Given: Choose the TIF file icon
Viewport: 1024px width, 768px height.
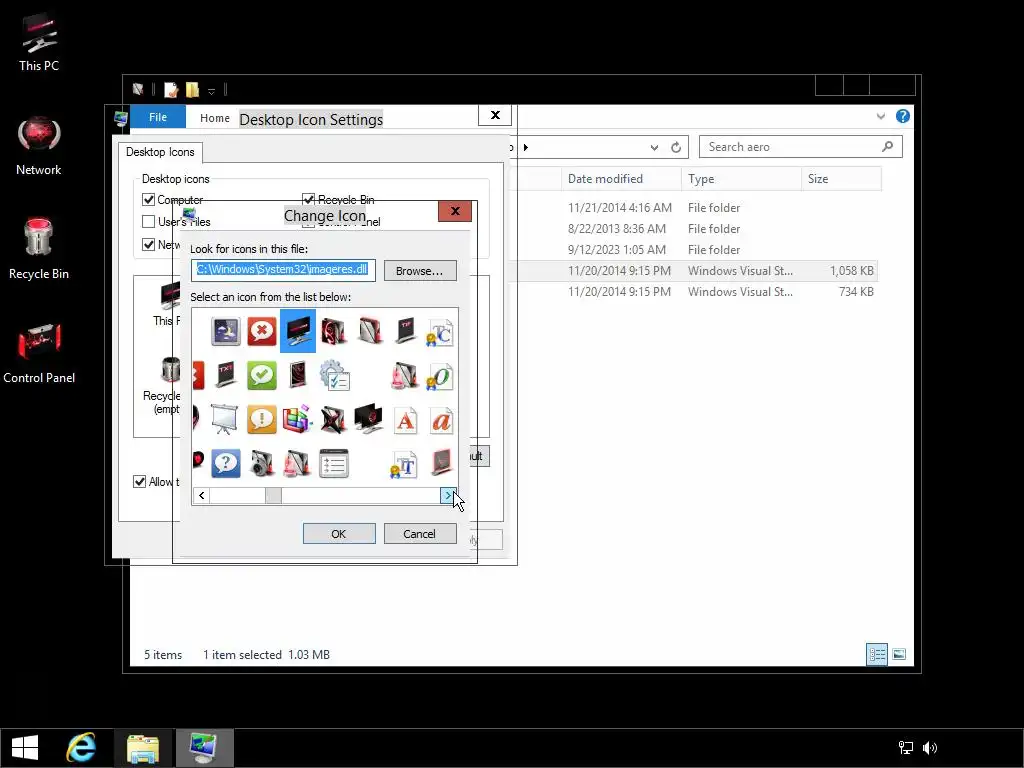Looking at the screenshot, I should [405, 332].
